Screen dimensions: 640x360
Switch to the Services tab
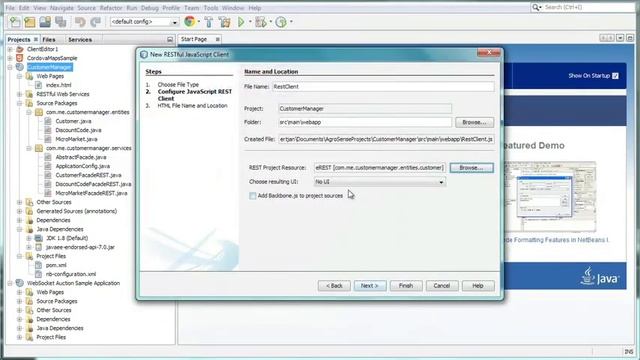(x=80, y=40)
